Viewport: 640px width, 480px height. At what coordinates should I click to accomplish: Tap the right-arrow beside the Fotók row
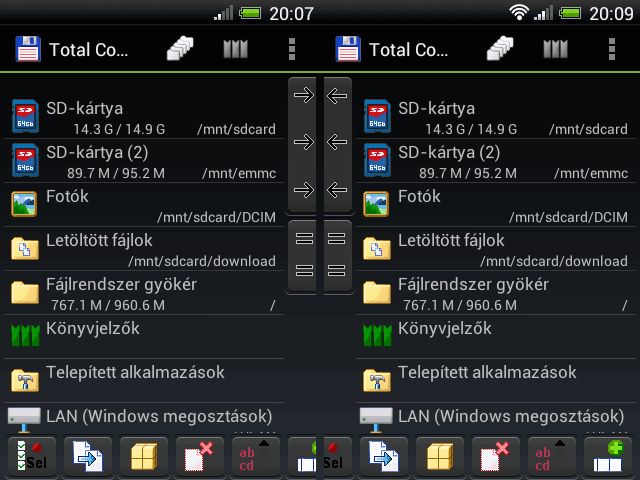click(304, 190)
